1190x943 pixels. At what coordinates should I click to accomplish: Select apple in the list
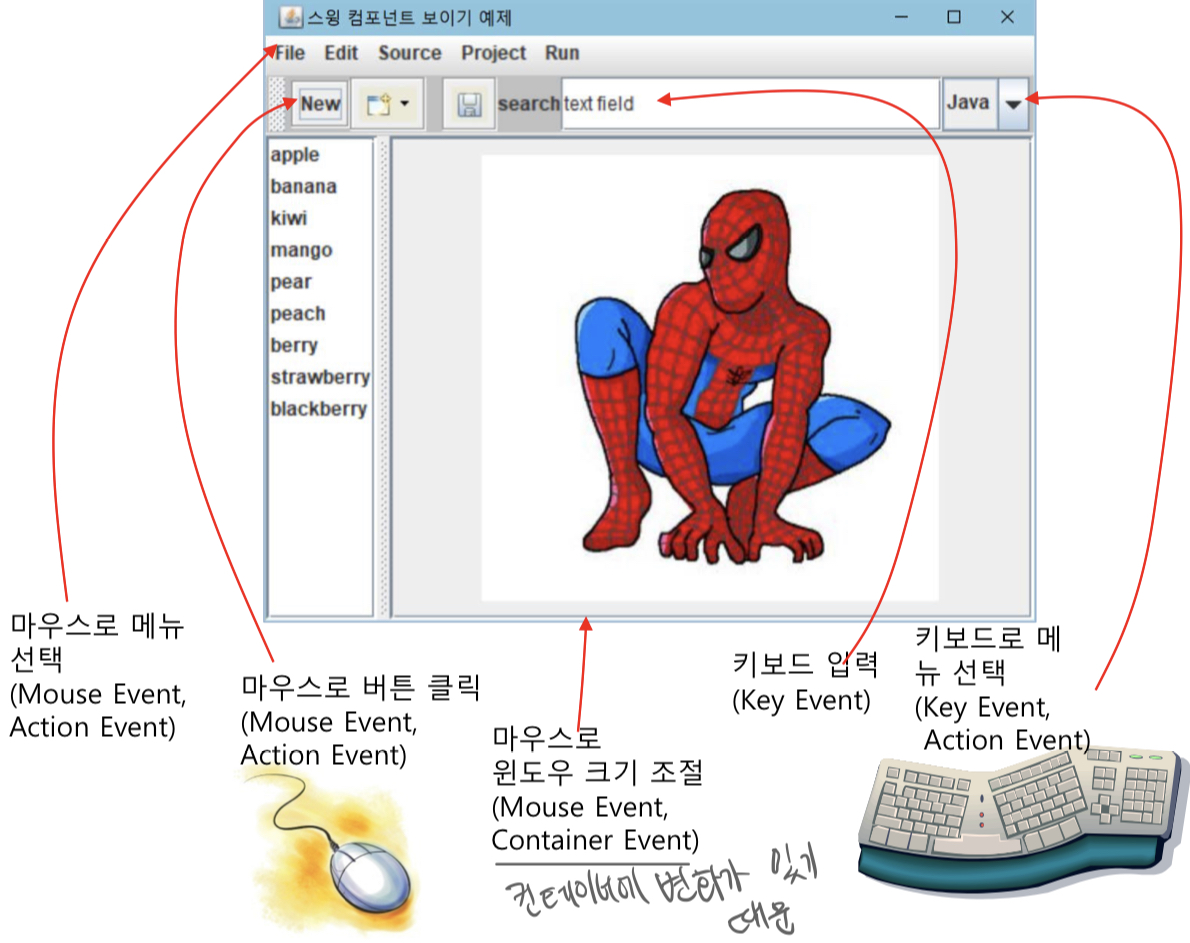click(320, 155)
